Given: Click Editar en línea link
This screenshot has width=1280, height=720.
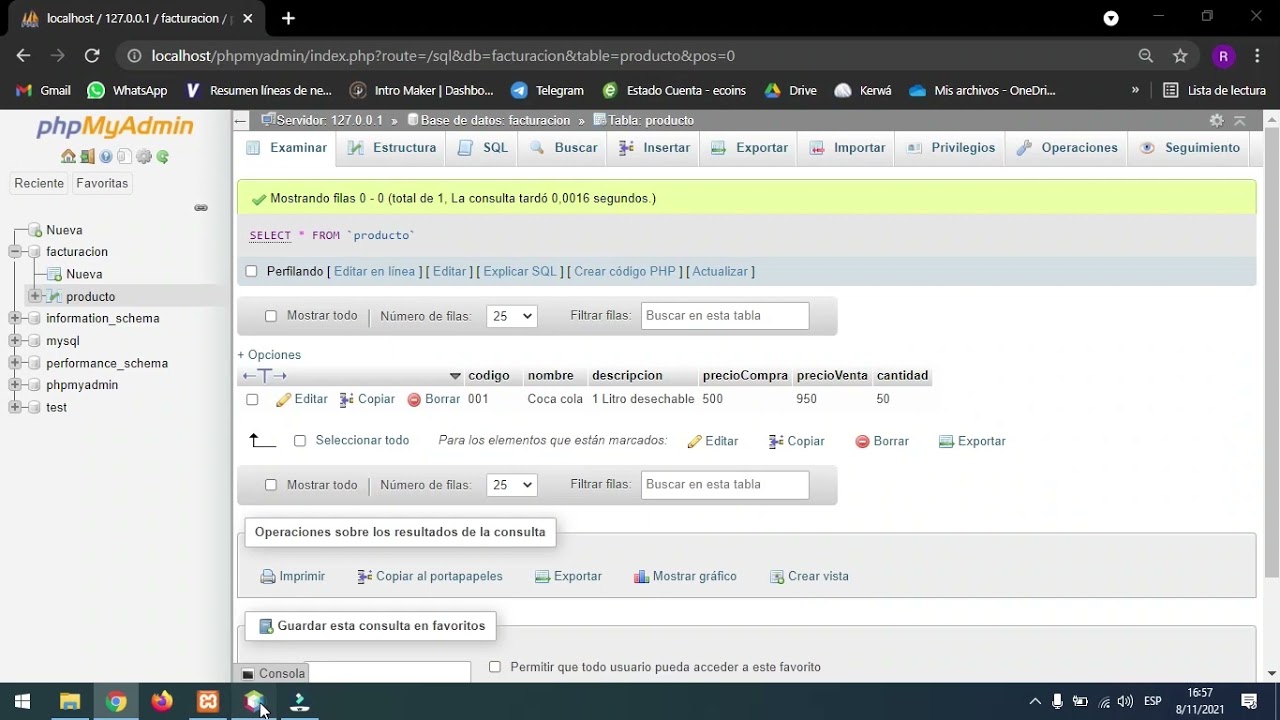Looking at the screenshot, I should coord(374,271).
